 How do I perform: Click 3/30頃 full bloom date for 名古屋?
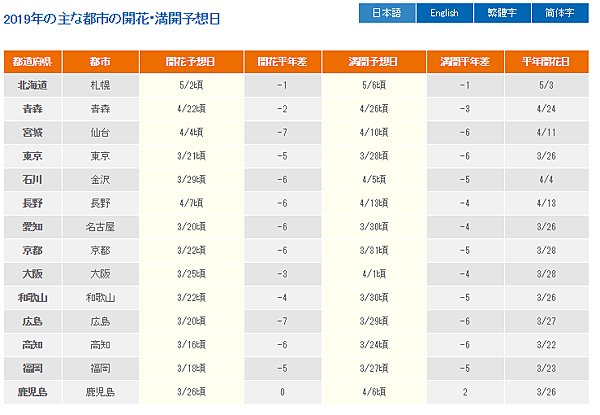374,227
